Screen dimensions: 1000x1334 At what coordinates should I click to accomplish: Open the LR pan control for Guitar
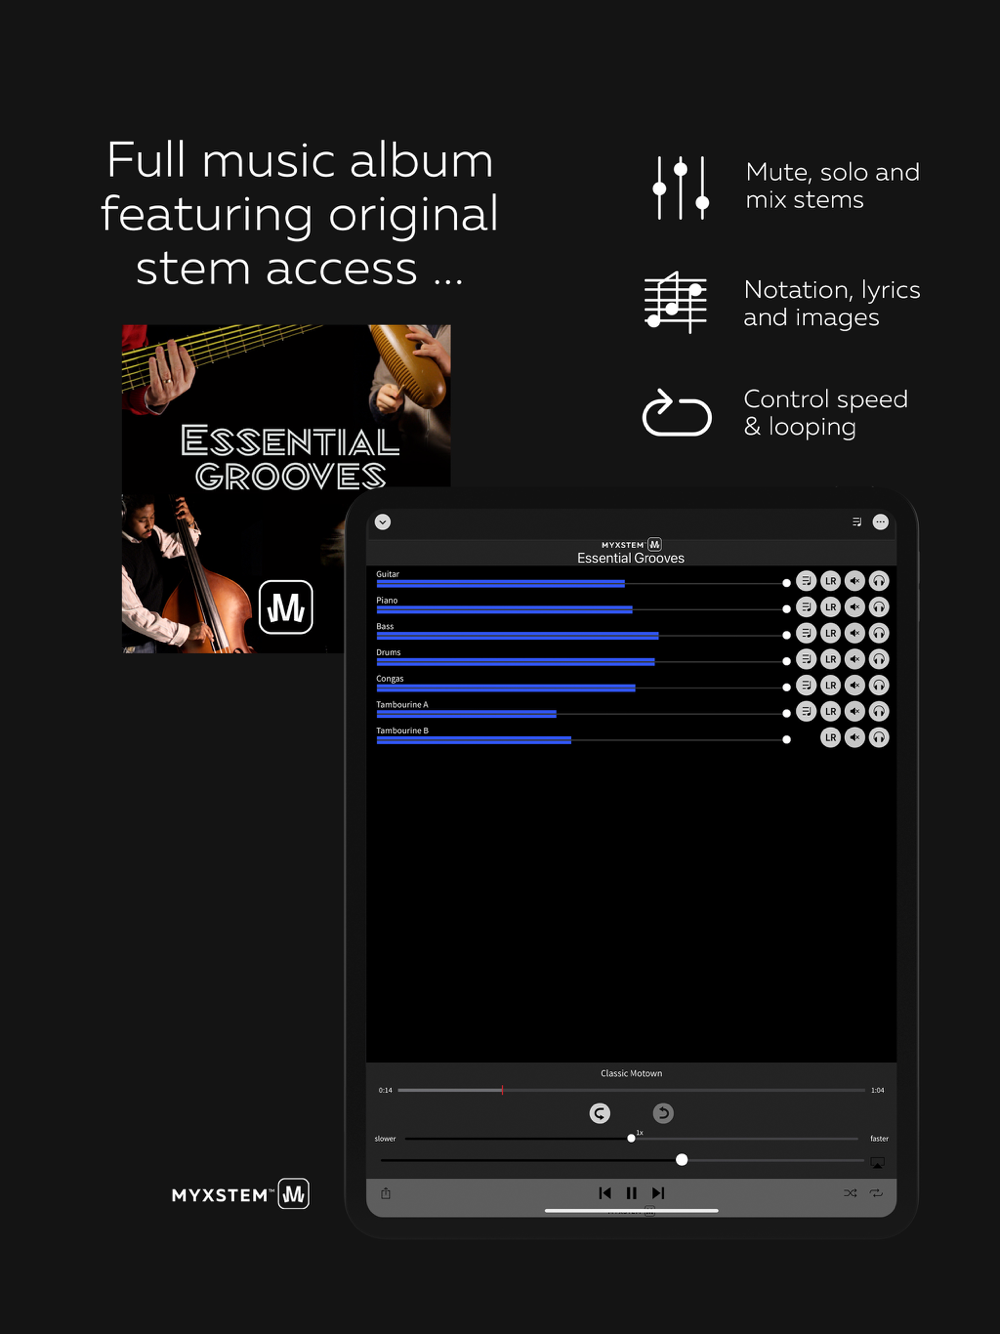point(830,581)
